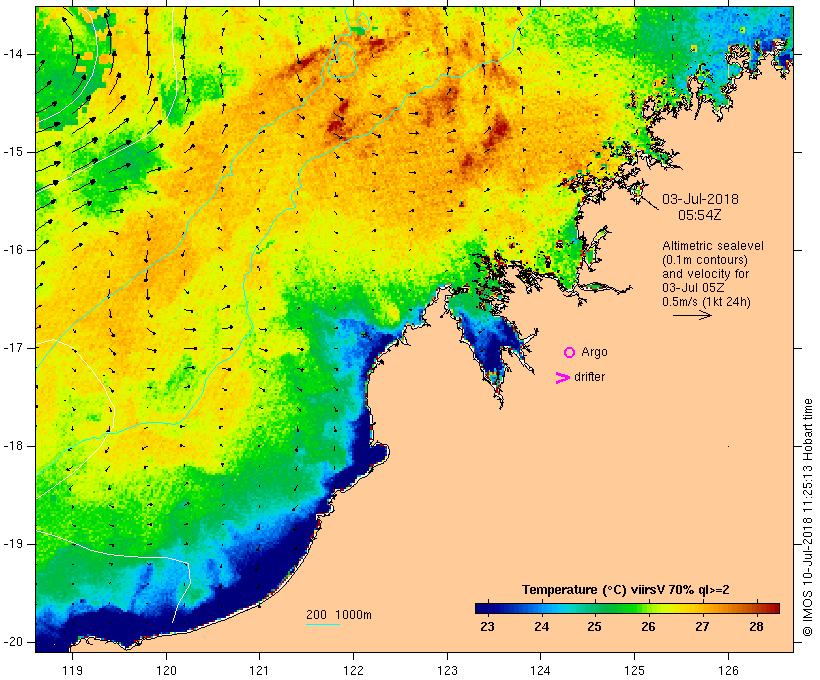Click the -16 latitude axis label
Screen dimensions: 820x680
tap(13, 250)
